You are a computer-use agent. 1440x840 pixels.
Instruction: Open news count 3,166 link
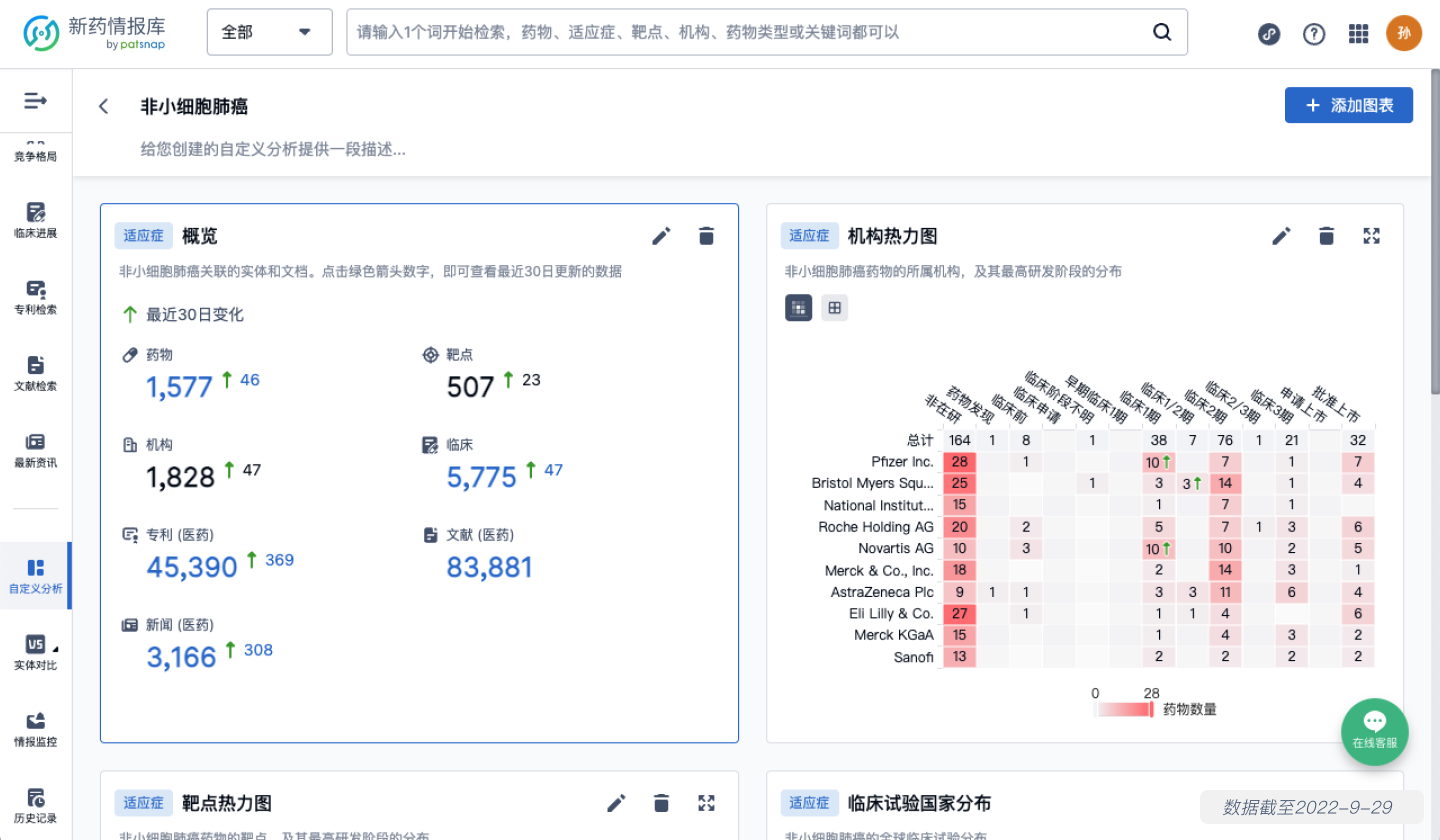click(x=181, y=657)
